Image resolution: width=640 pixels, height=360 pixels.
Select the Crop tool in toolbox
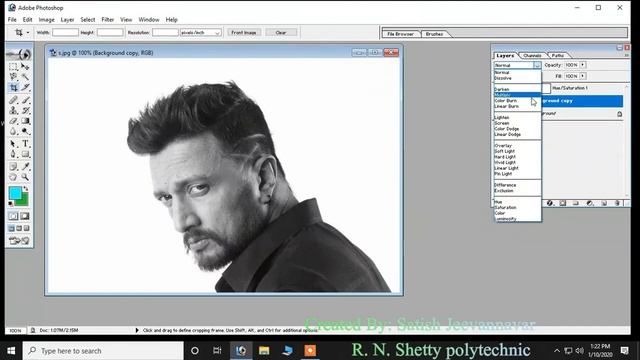tap(13, 87)
